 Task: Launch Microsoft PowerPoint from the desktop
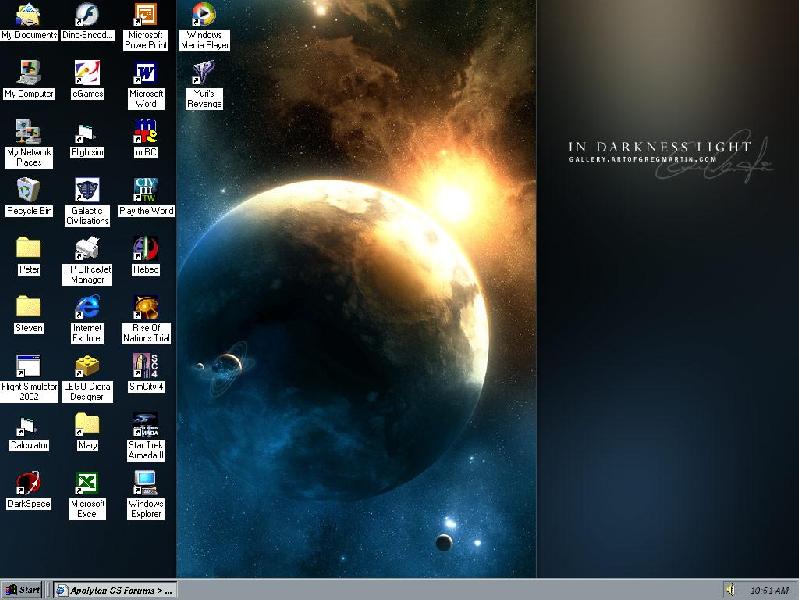click(146, 16)
